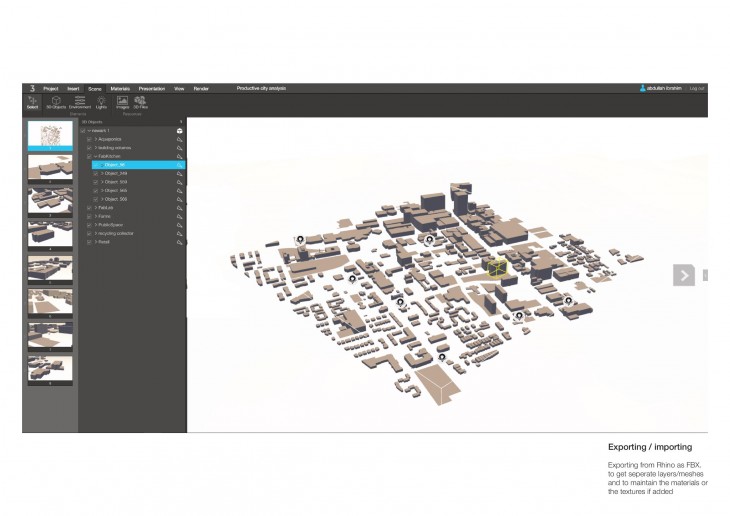Viewport: 730px width, 516px height.
Task: Open the 3D Files resource icon
Action: coord(140,102)
